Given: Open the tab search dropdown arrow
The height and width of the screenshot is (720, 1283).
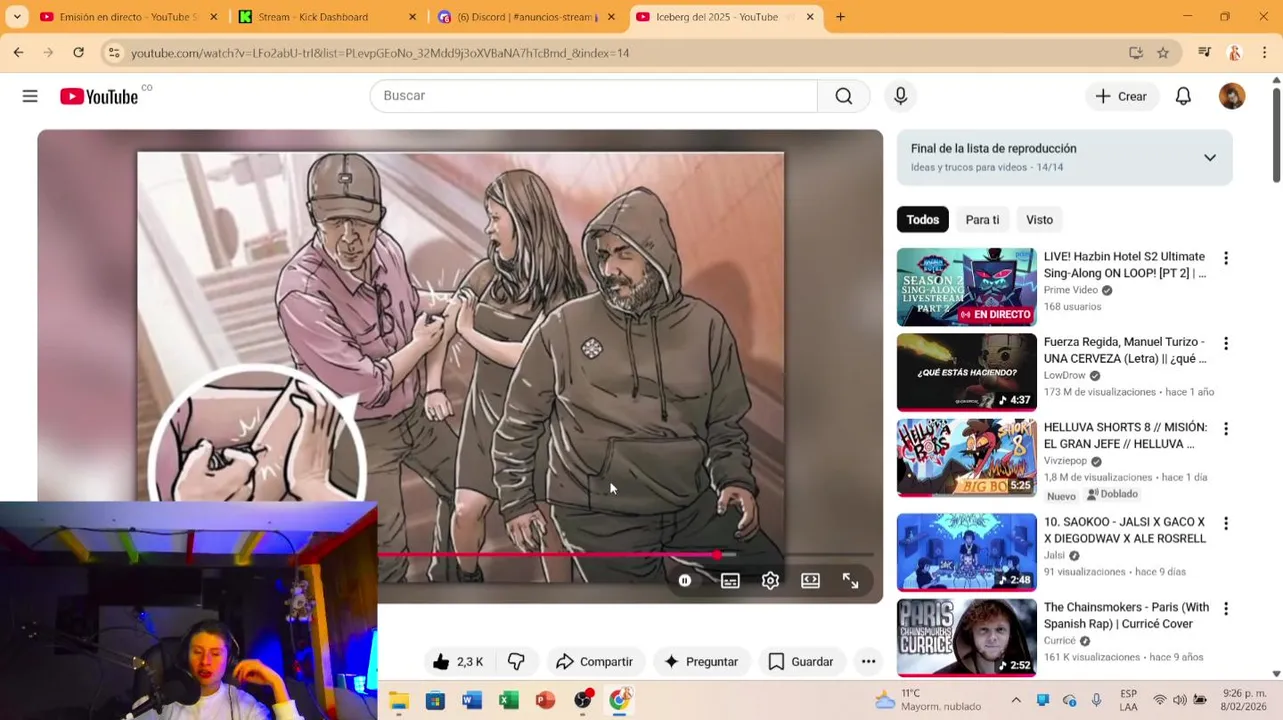Looking at the screenshot, I should point(17,17).
